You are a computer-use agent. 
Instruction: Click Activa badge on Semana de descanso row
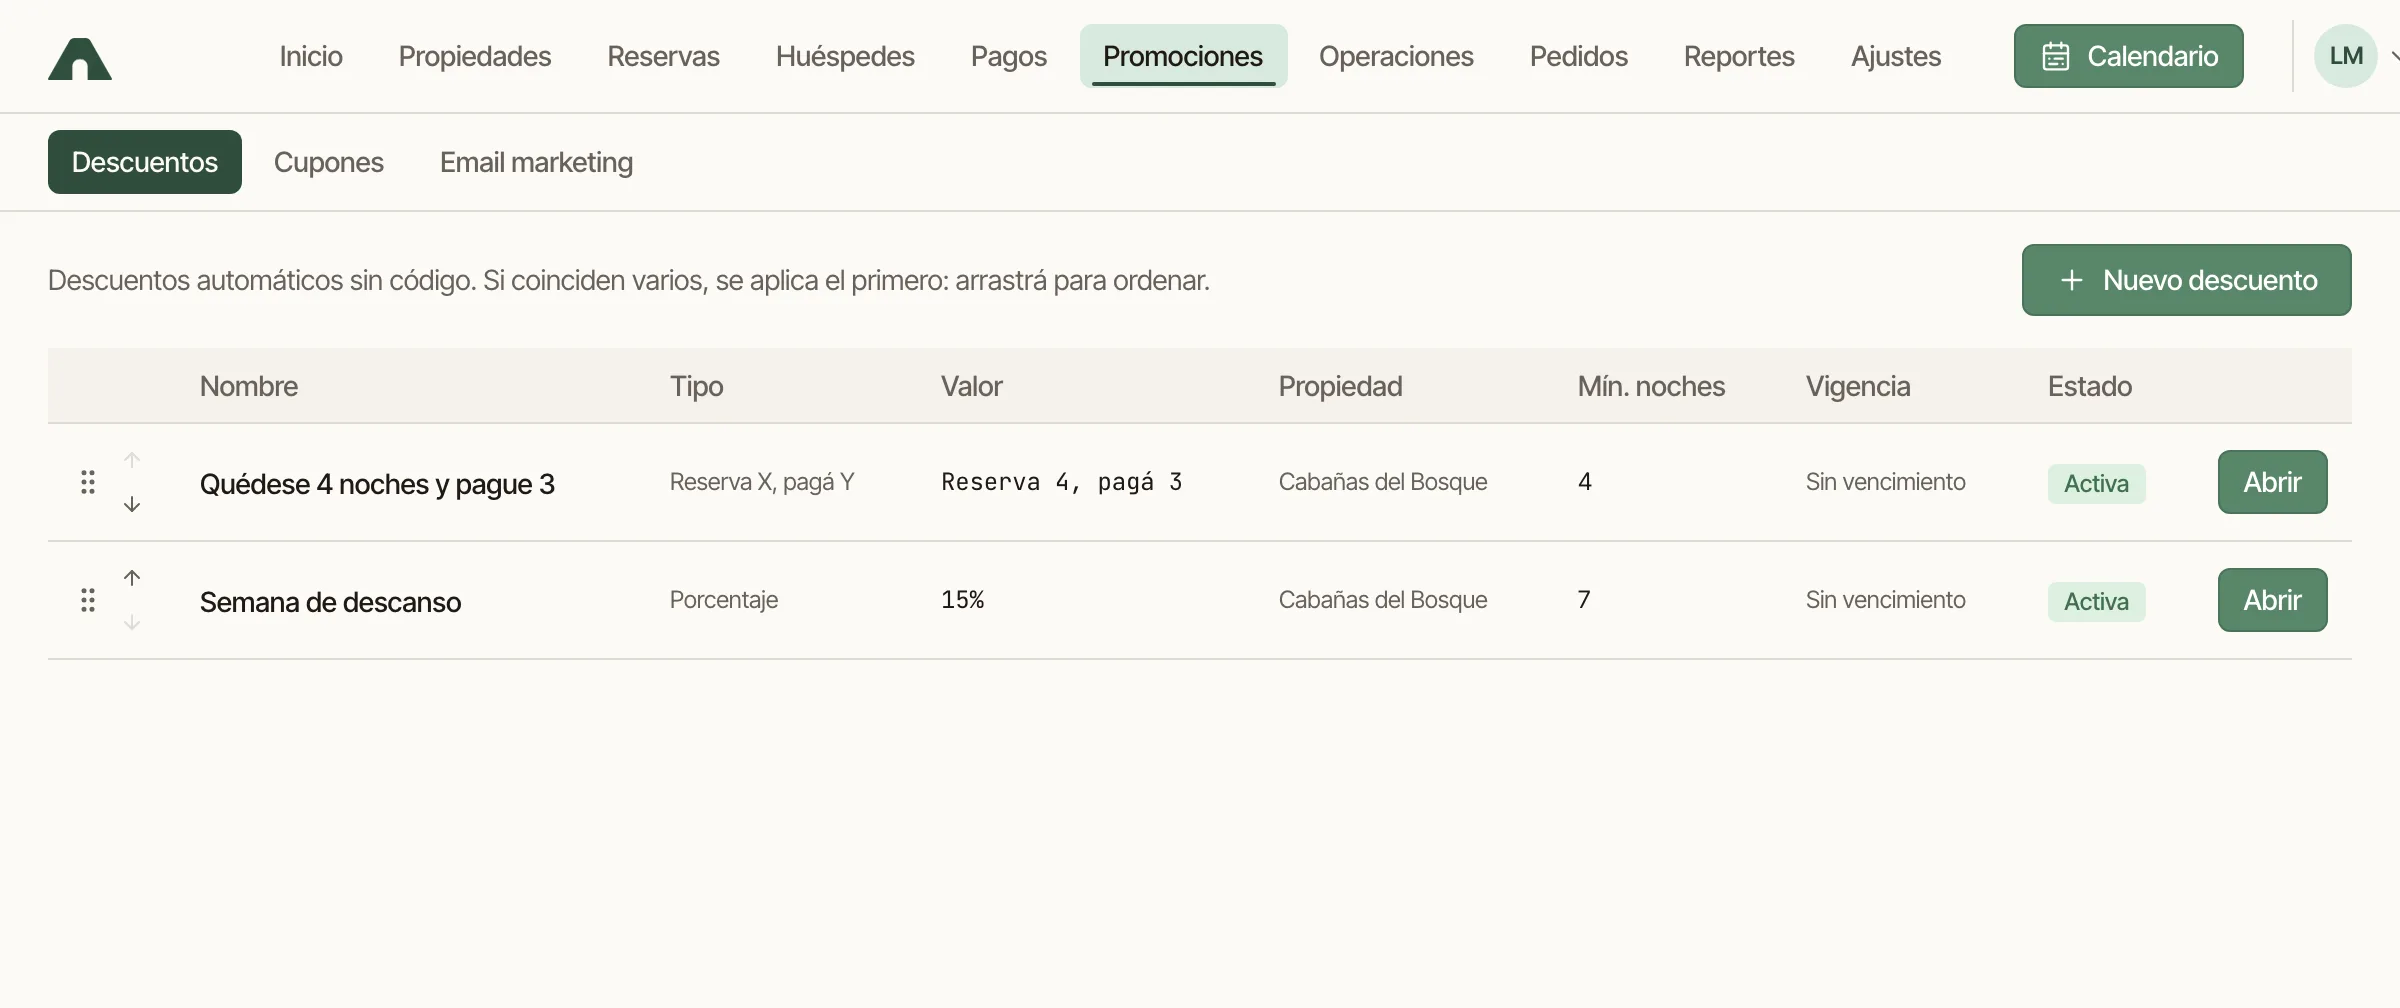tap(2096, 602)
